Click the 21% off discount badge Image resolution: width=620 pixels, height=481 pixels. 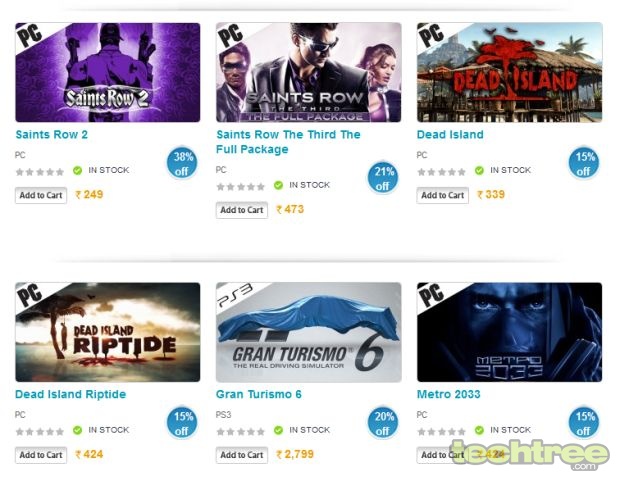[x=383, y=178]
